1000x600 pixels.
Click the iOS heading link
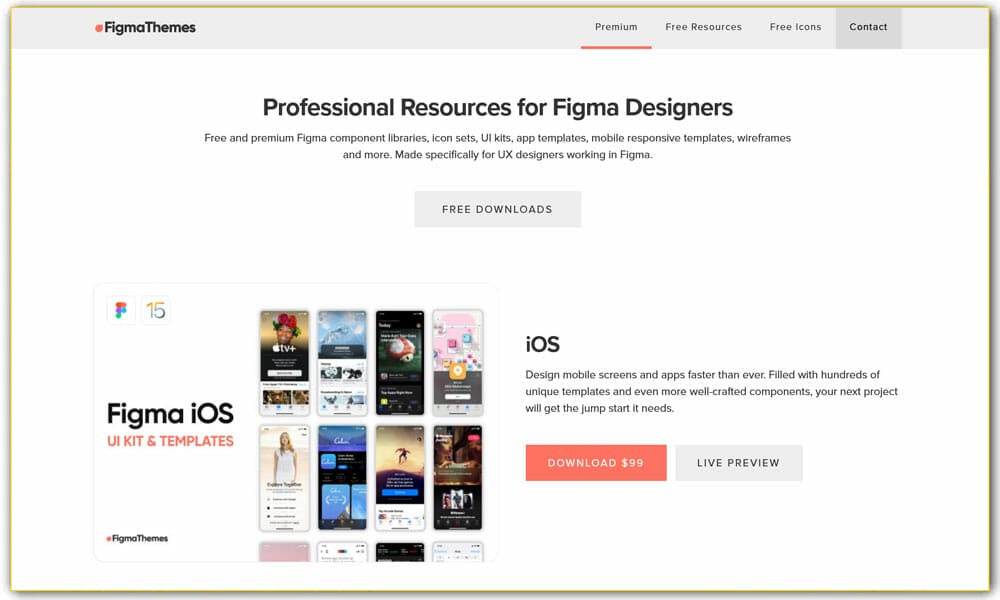pyautogui.click(x=540, y=344)
